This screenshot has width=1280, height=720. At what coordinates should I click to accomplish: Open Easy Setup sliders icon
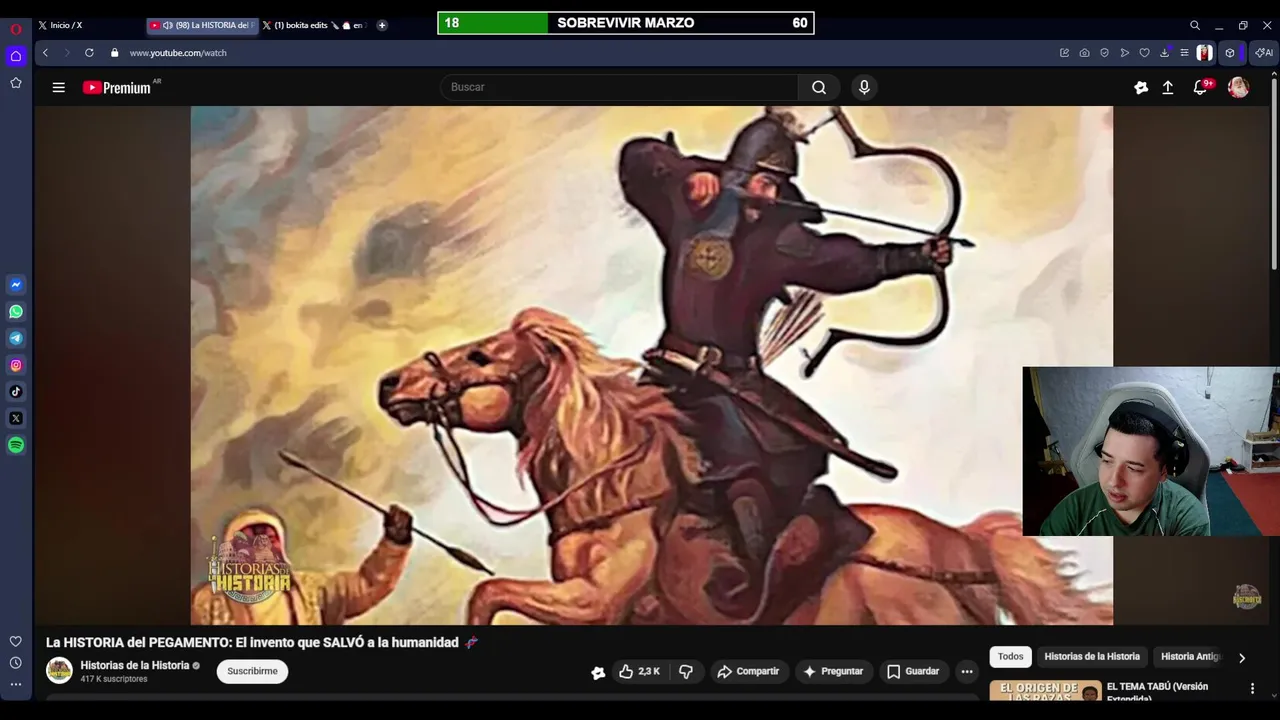coord(1184,53)
